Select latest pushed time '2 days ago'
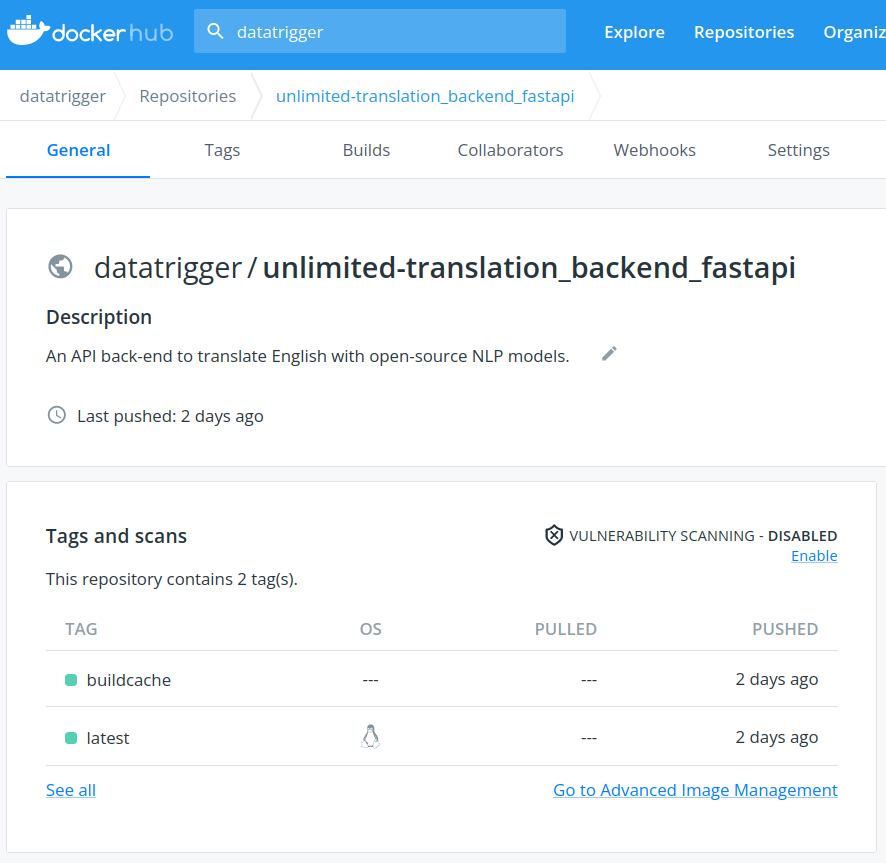The image size is (886, 863). click(x=776, y=738)
